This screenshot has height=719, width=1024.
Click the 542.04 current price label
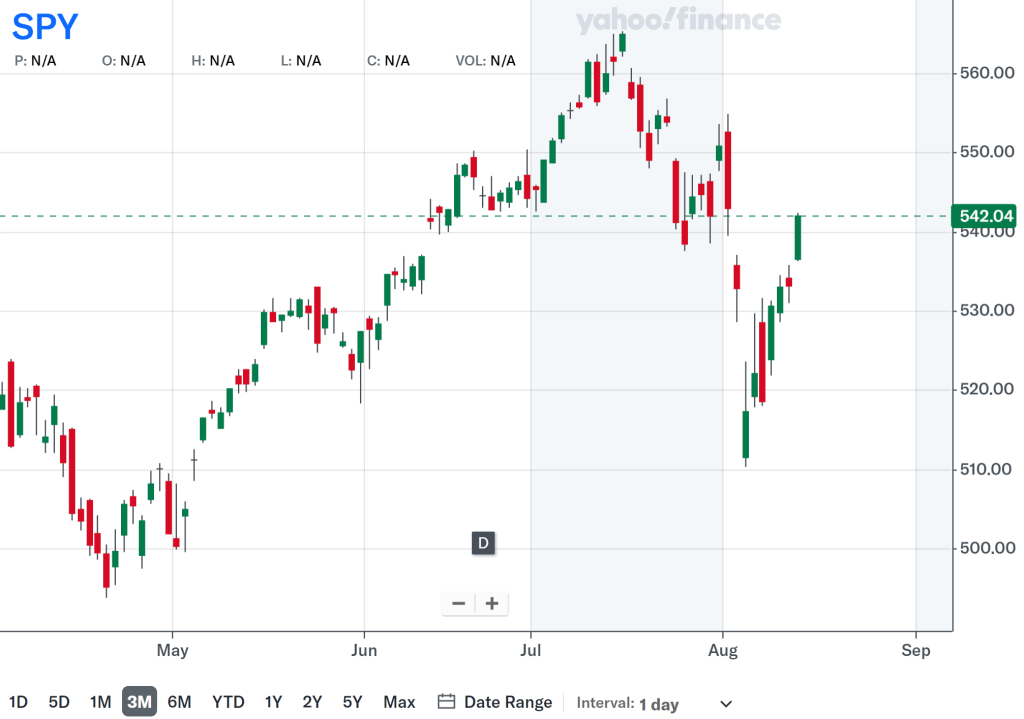coord(987,215)
